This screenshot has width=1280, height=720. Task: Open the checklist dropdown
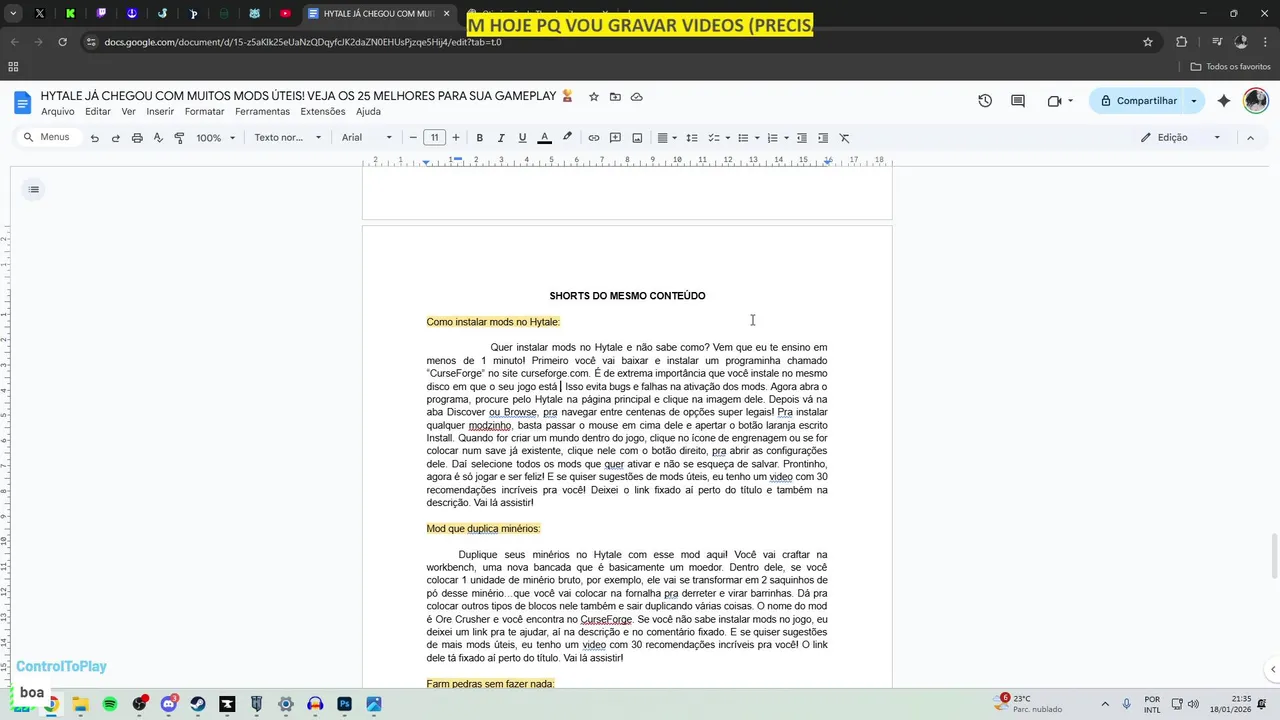click(720, 138)
